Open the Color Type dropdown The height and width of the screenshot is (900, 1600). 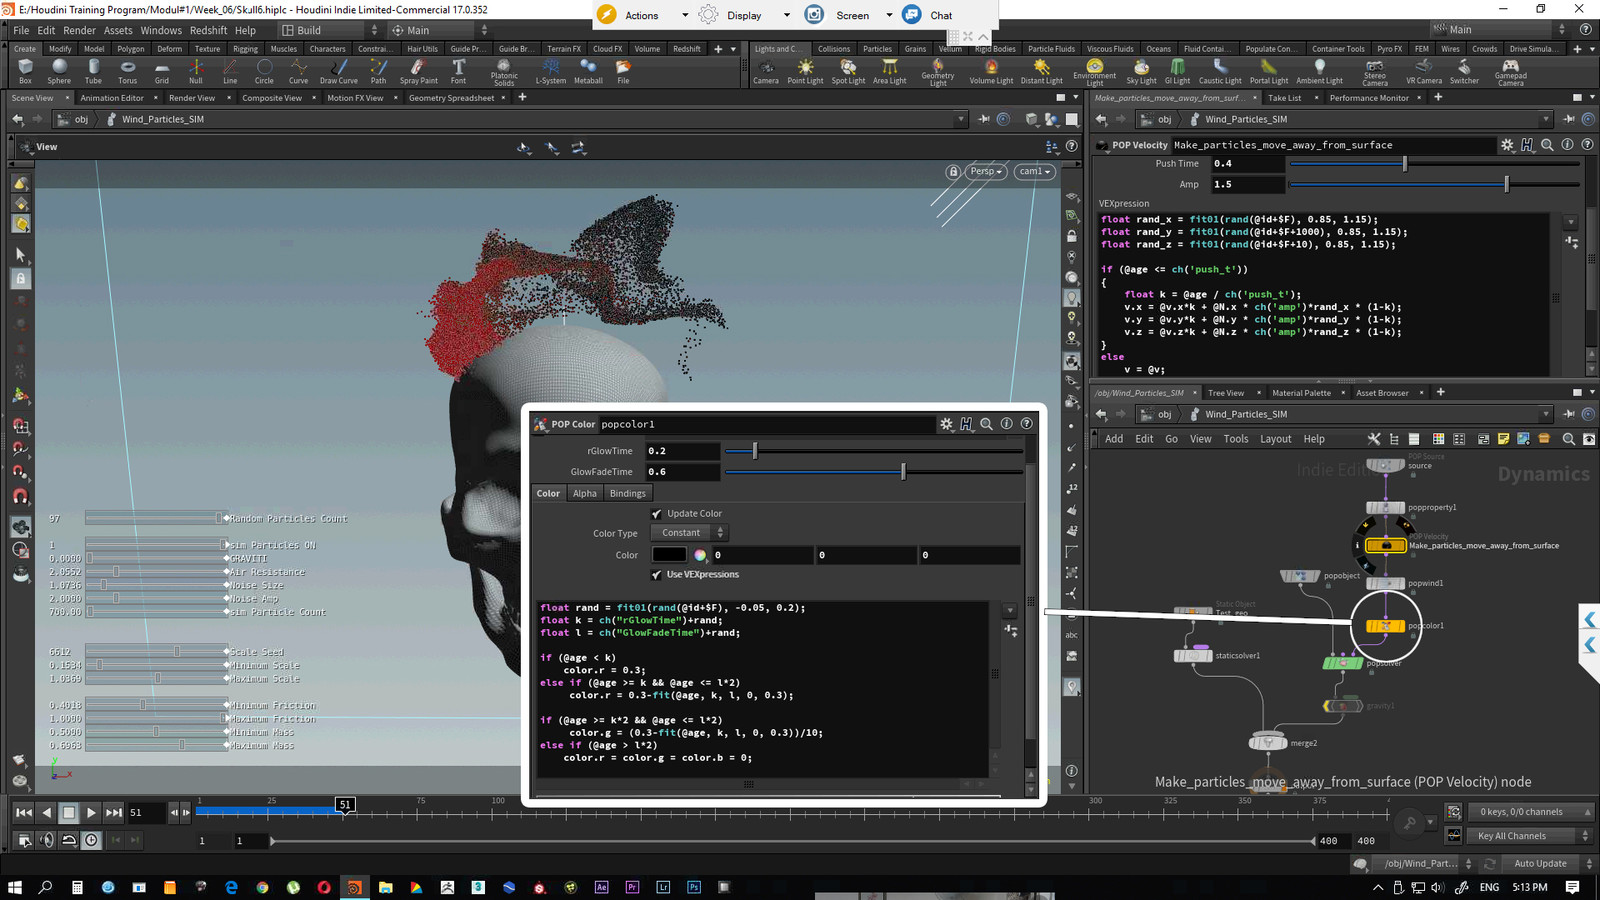pos(688,533)
